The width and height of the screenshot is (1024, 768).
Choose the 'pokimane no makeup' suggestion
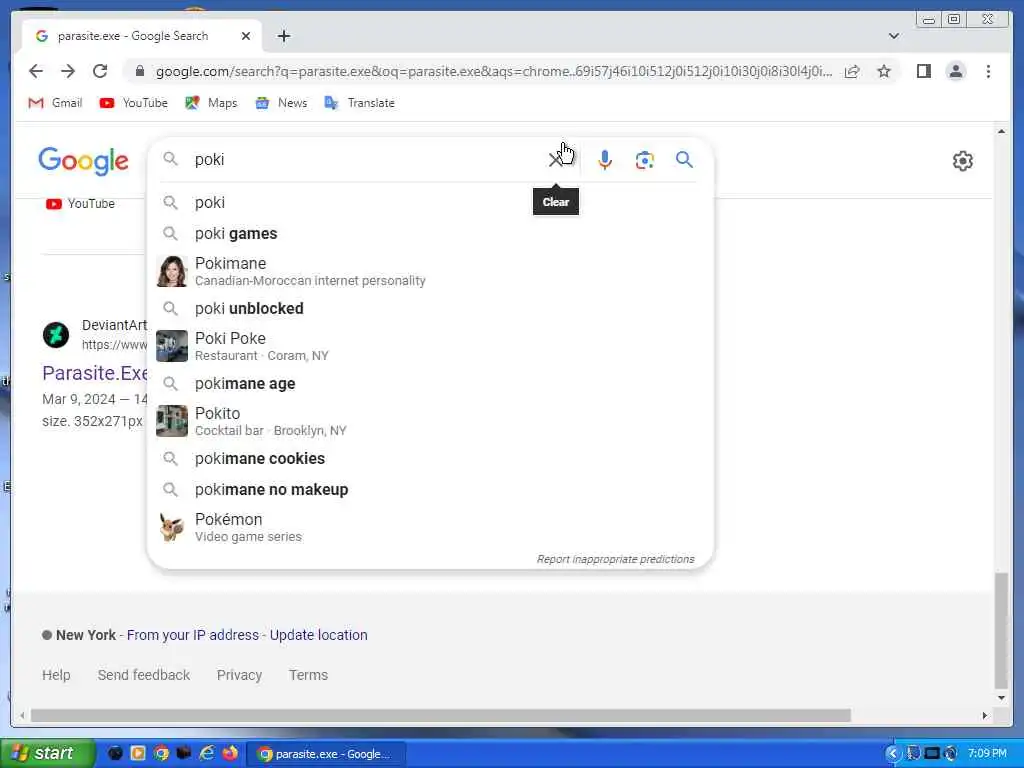coord(431,490)
